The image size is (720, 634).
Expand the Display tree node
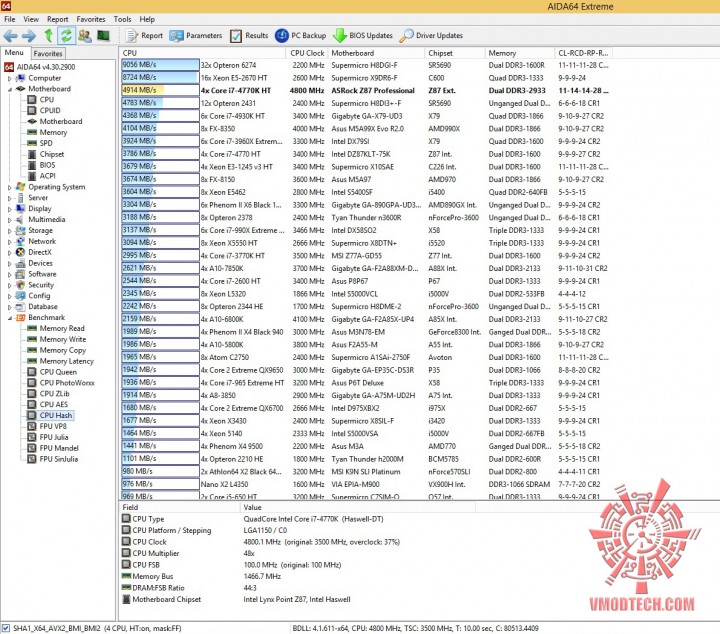(10, 209)
